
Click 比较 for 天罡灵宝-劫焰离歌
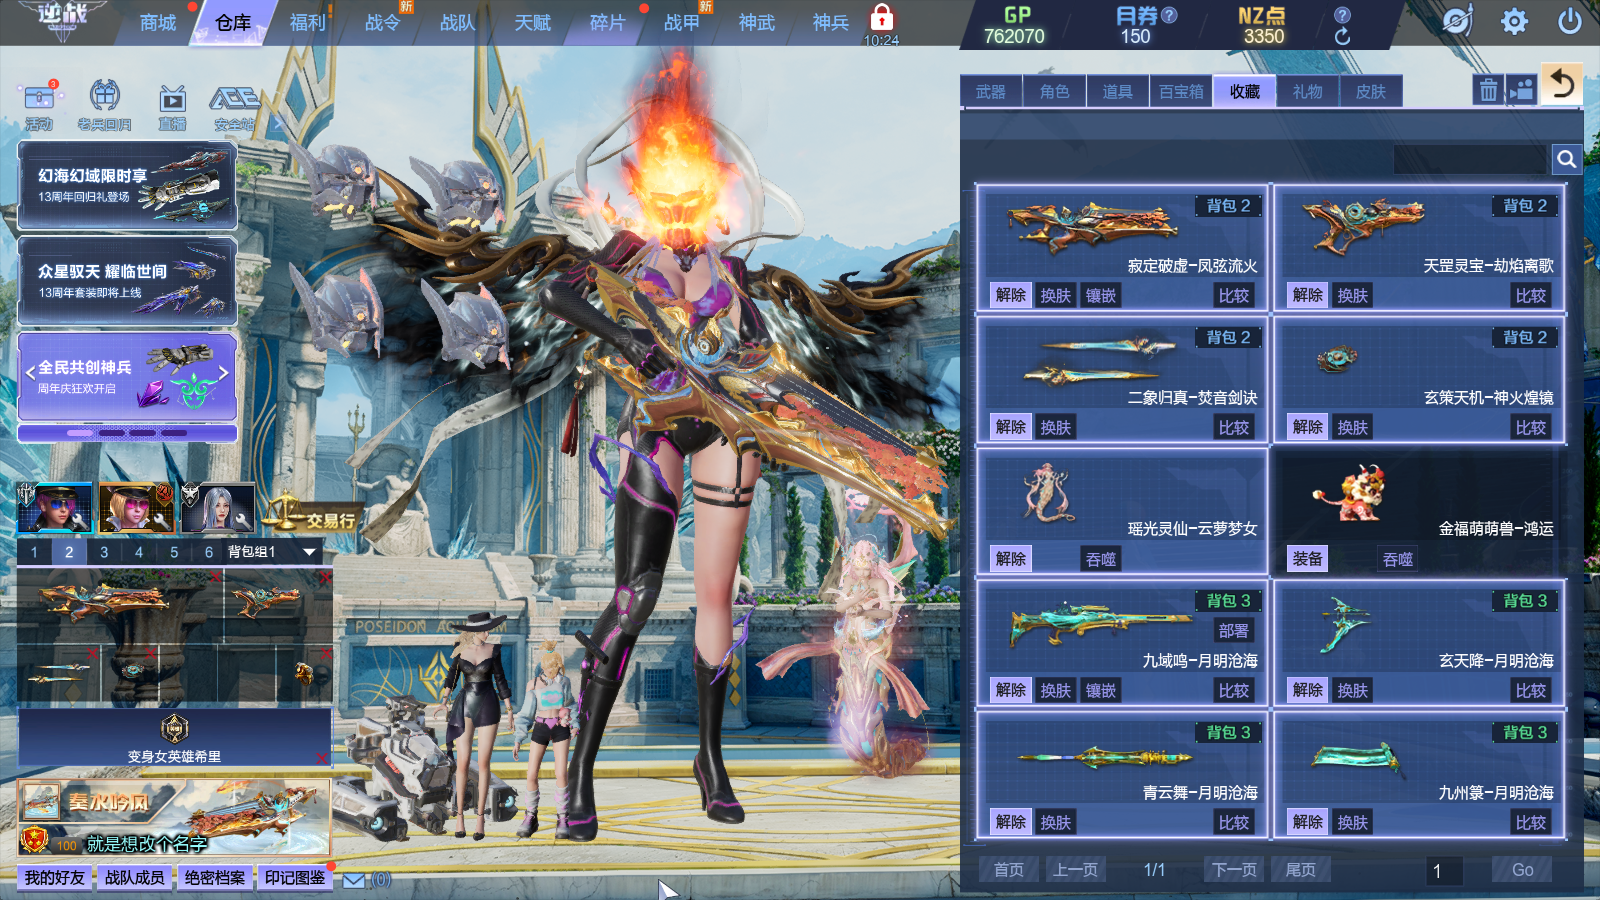1531,295
